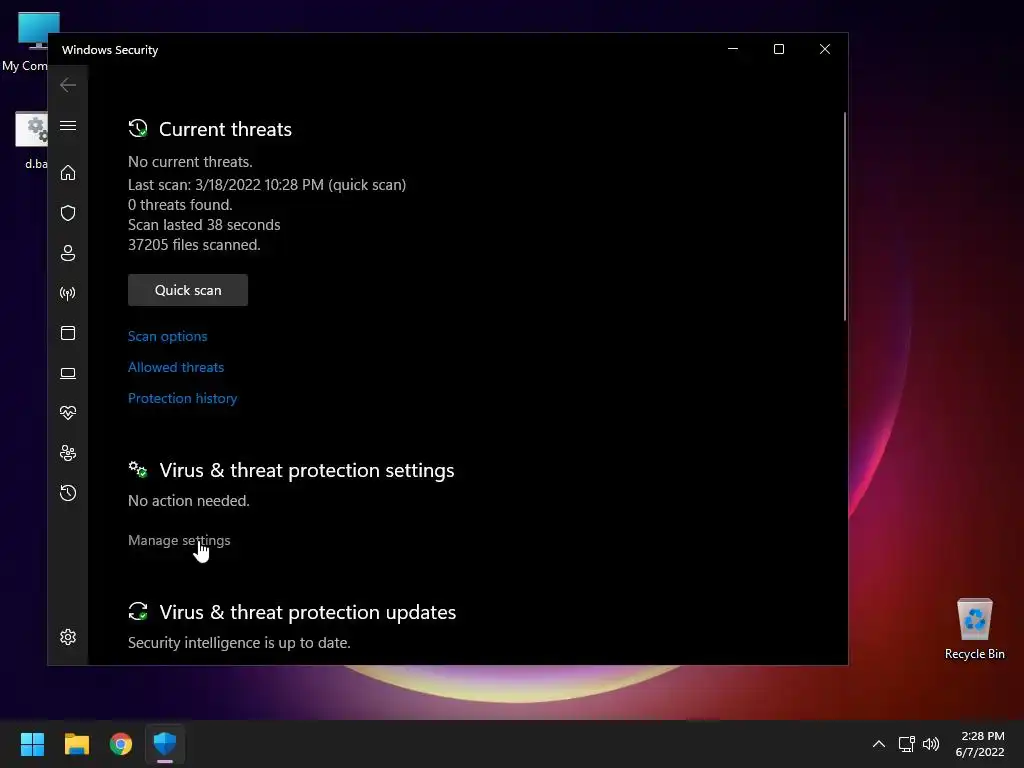The image size is (1024, 768).
Task: Open the Home page icon
Action: (68, 172)
